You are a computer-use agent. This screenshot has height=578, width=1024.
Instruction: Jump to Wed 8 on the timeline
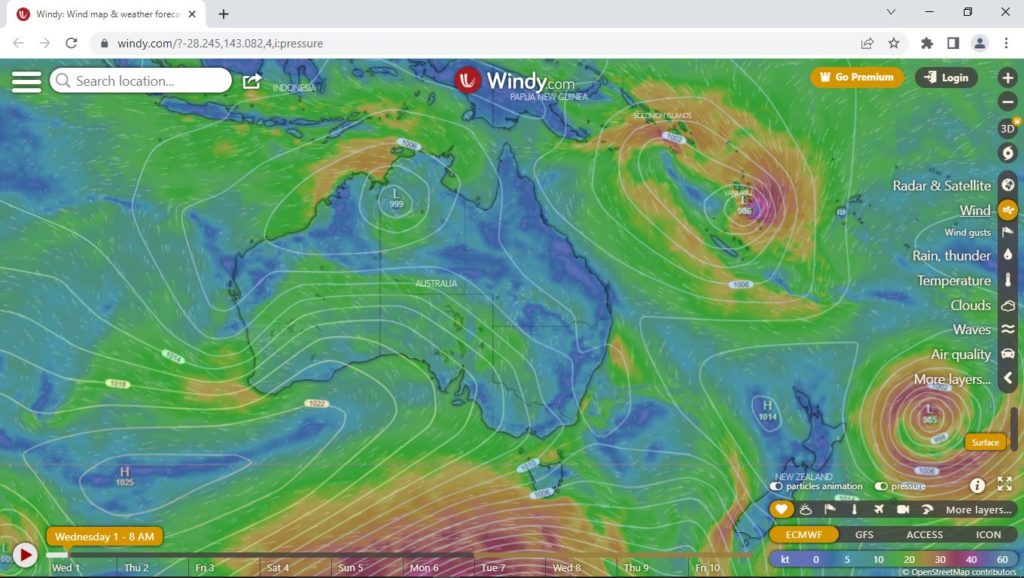(x=566, y=568)
